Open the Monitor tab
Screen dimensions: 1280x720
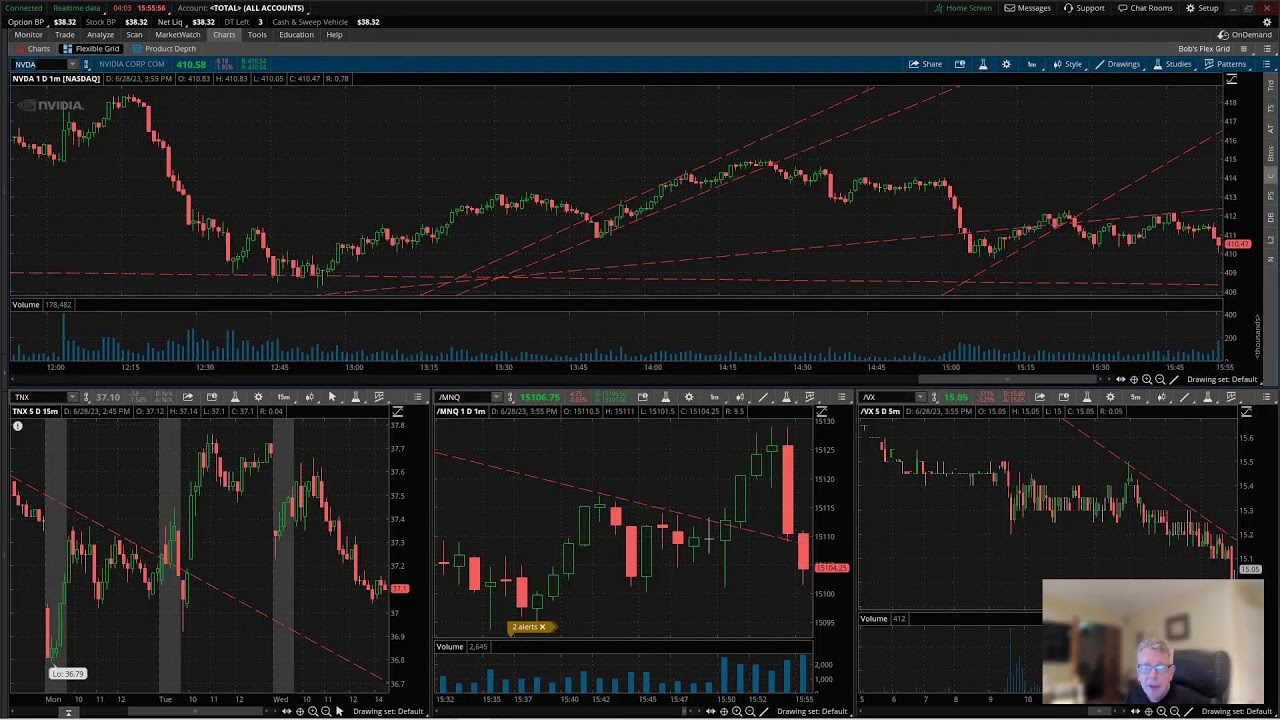(x=28, y=35)
